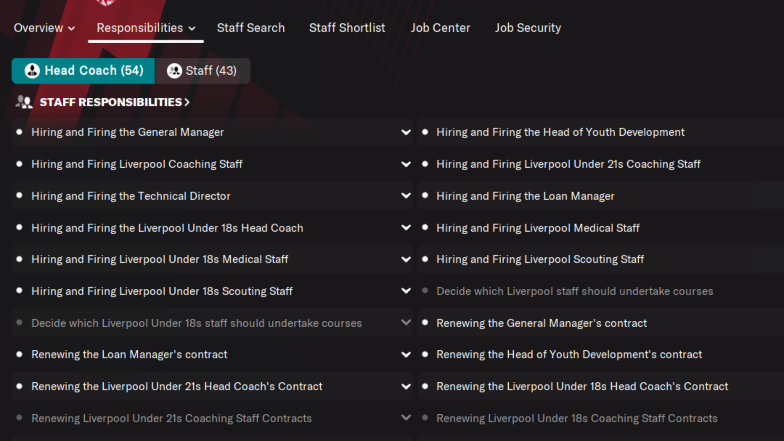Click bullet next to Hiring Liverpool Scouting Staff
The image size is (784, 441).
click(425, 259)
